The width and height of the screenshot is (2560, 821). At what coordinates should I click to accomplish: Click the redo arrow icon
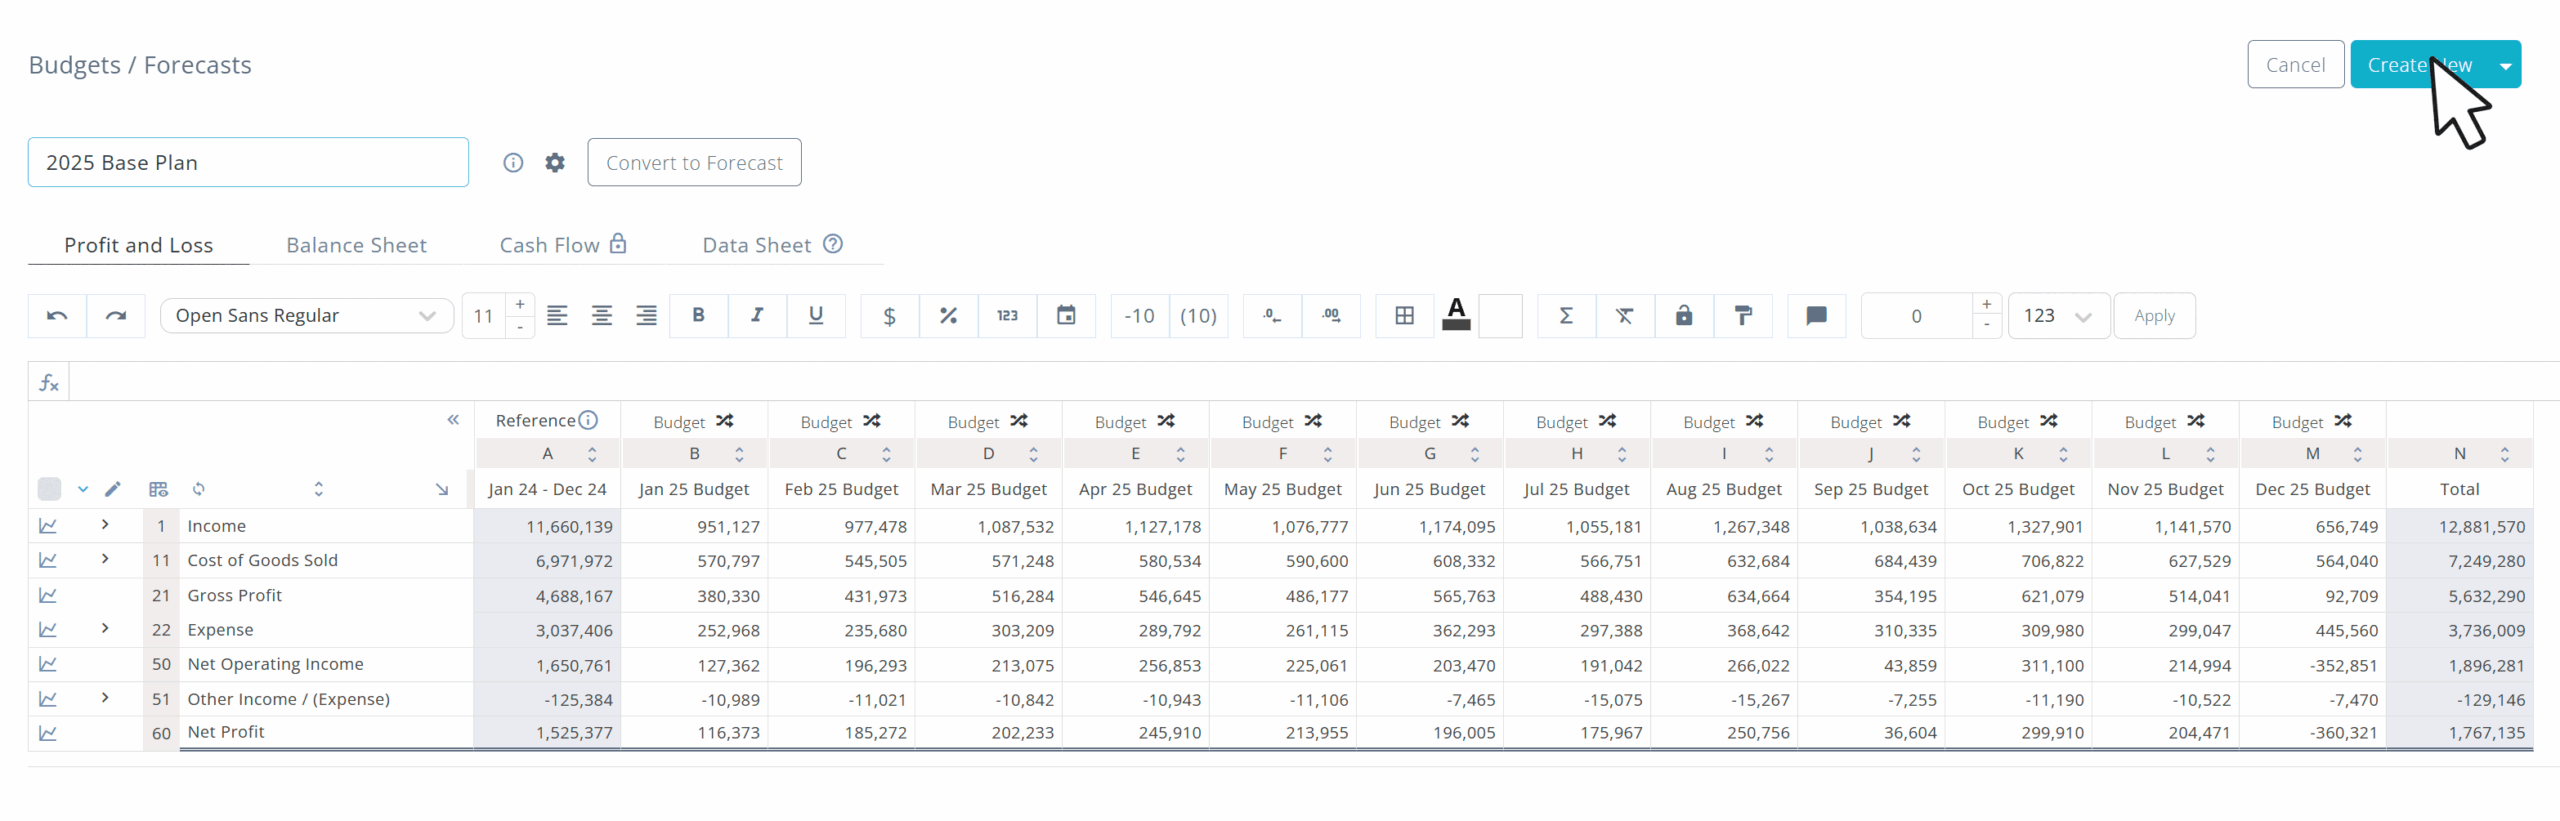(x=116, y=316)
